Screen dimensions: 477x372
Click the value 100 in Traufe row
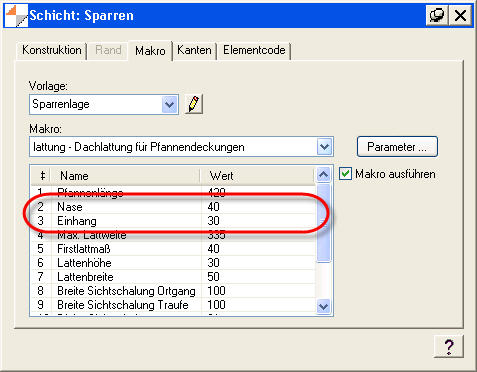click(216, 305)
